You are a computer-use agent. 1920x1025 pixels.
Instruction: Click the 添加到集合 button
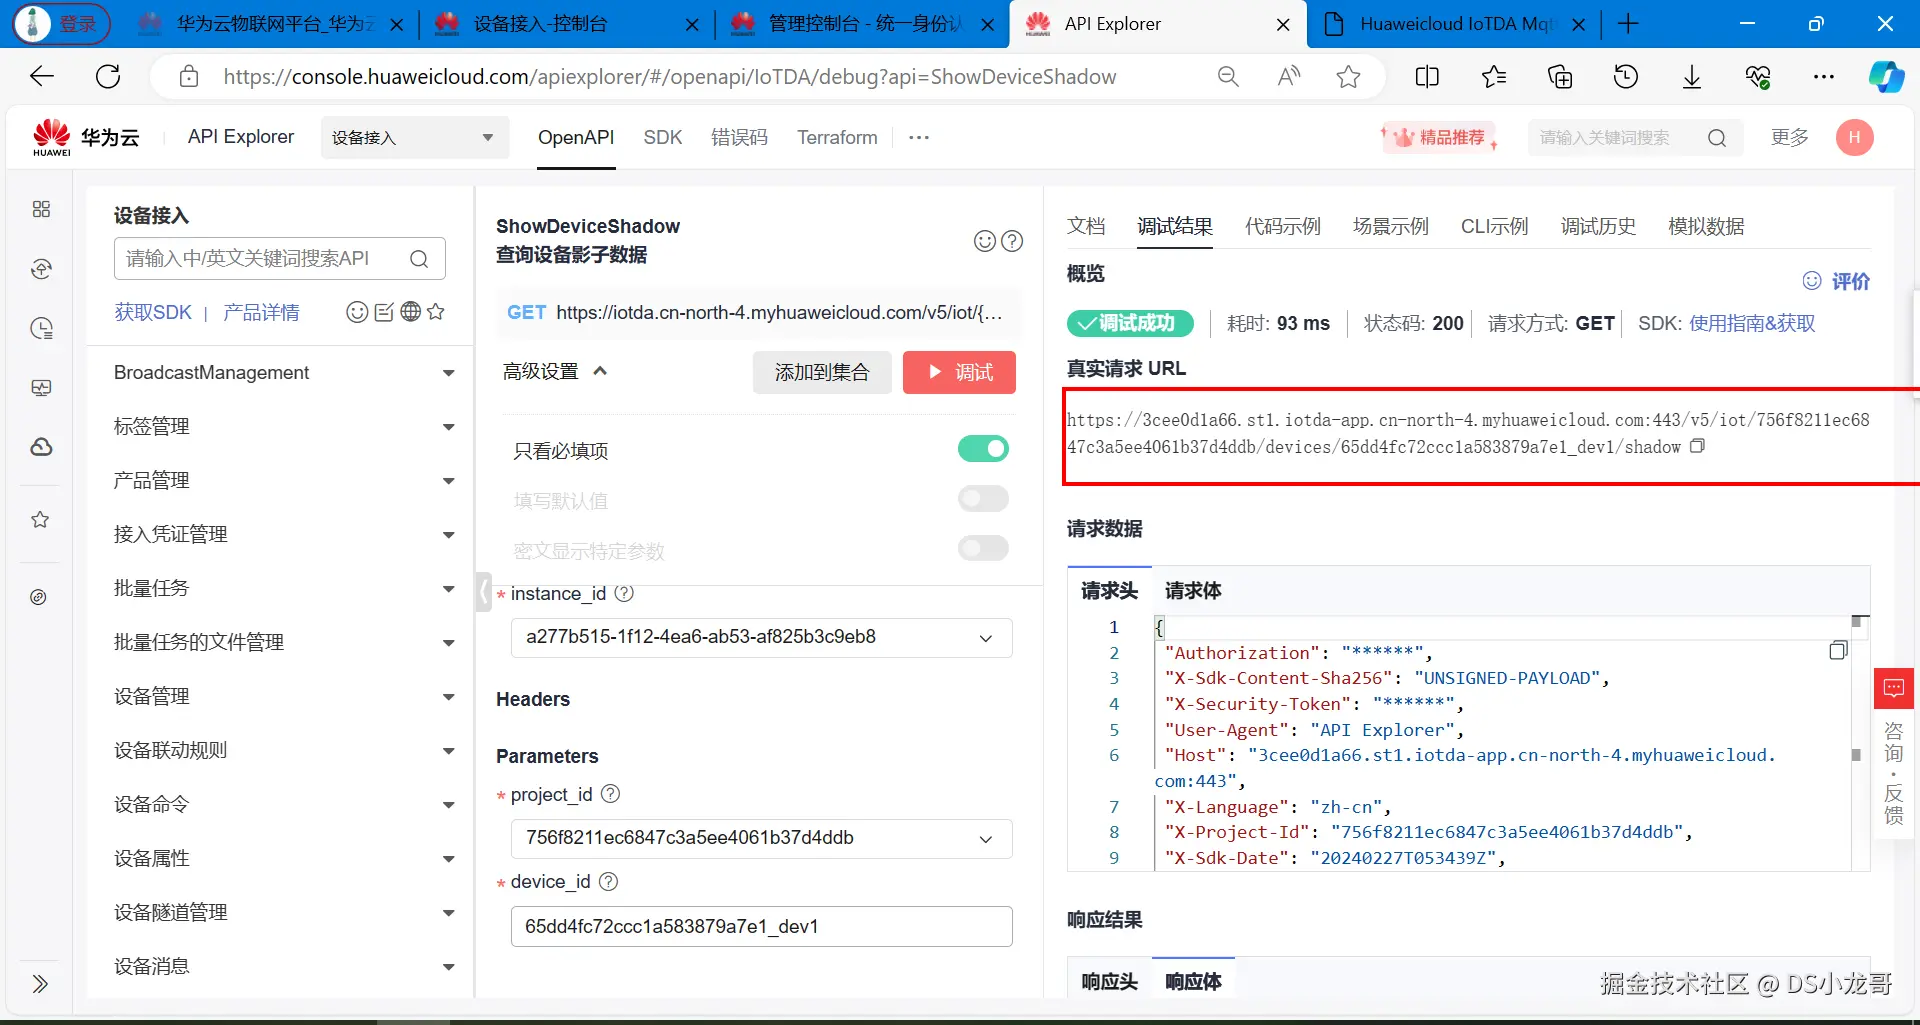[822, 372]
